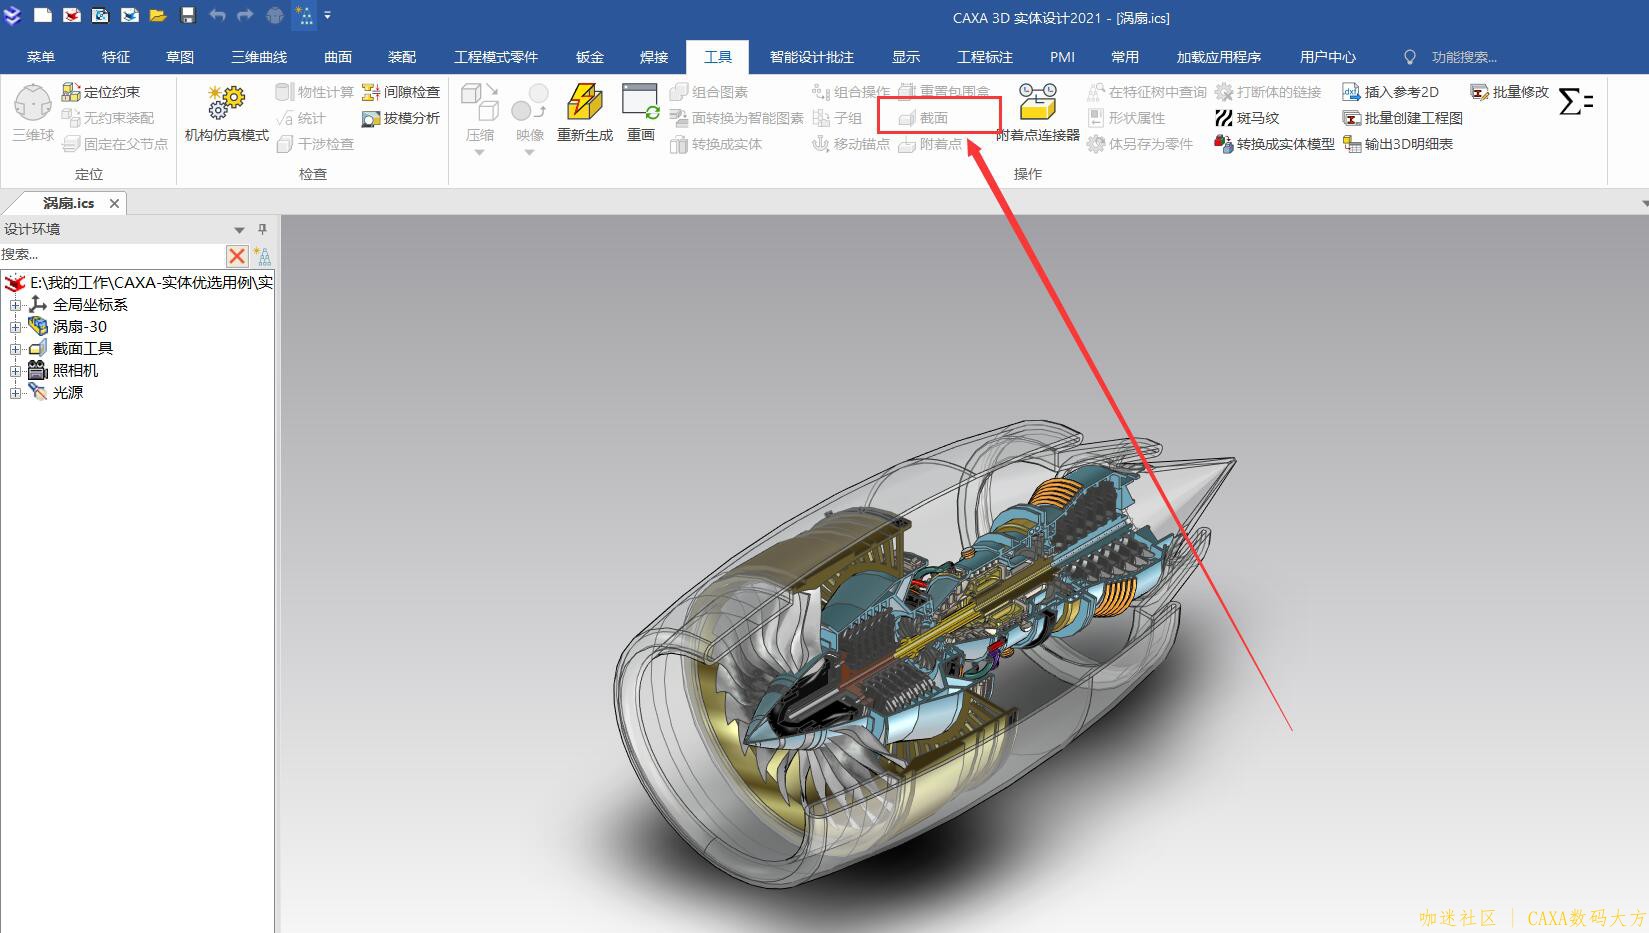Screen dimensions: 1649x933
Task: Click the 截面 section tool in ribbon
Action: (923, 118)
